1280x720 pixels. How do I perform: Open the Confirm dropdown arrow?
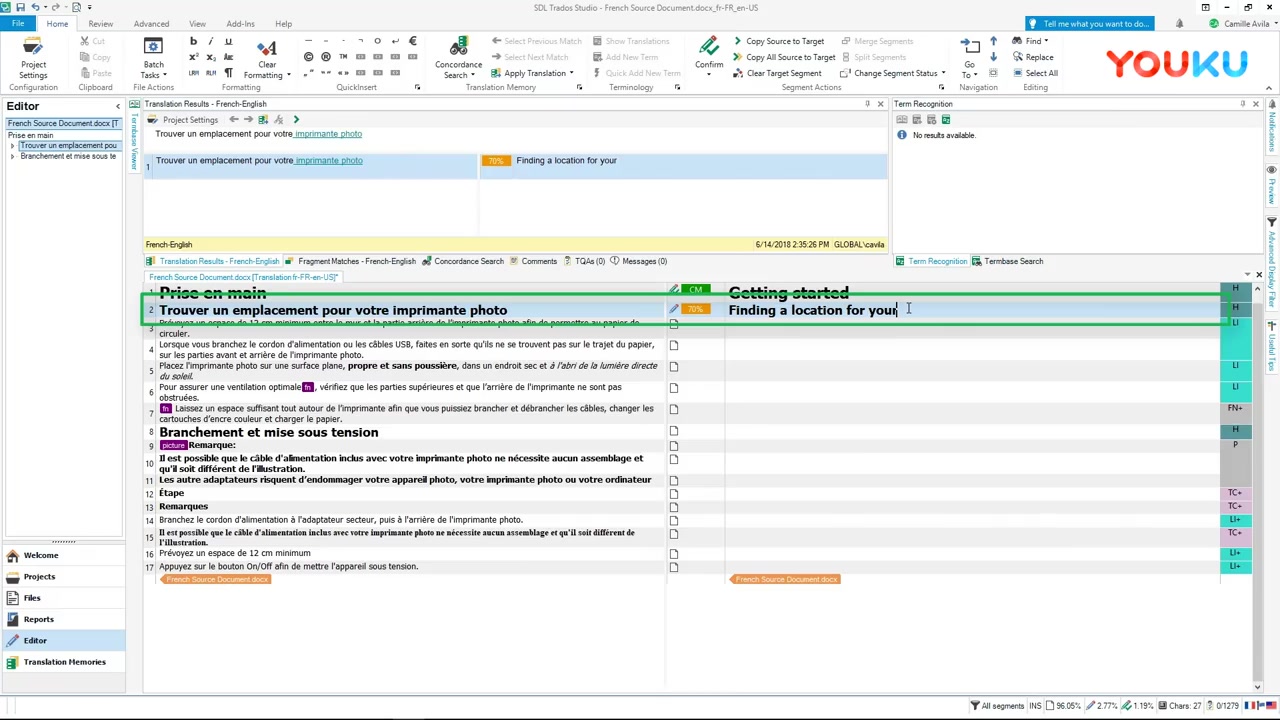point(708,75)
